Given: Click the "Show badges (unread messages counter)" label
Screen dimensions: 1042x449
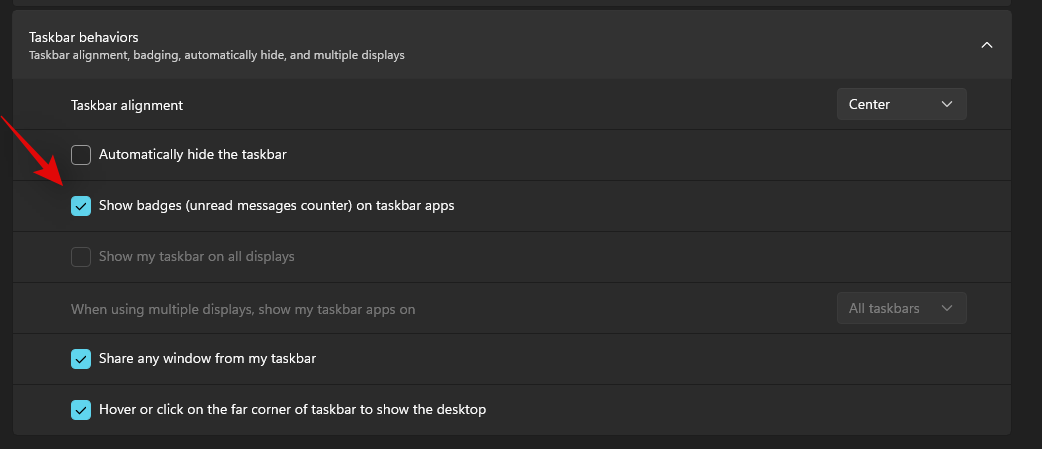Looking at the screenshot, I should pyautogui.click(x=276, y=206).
